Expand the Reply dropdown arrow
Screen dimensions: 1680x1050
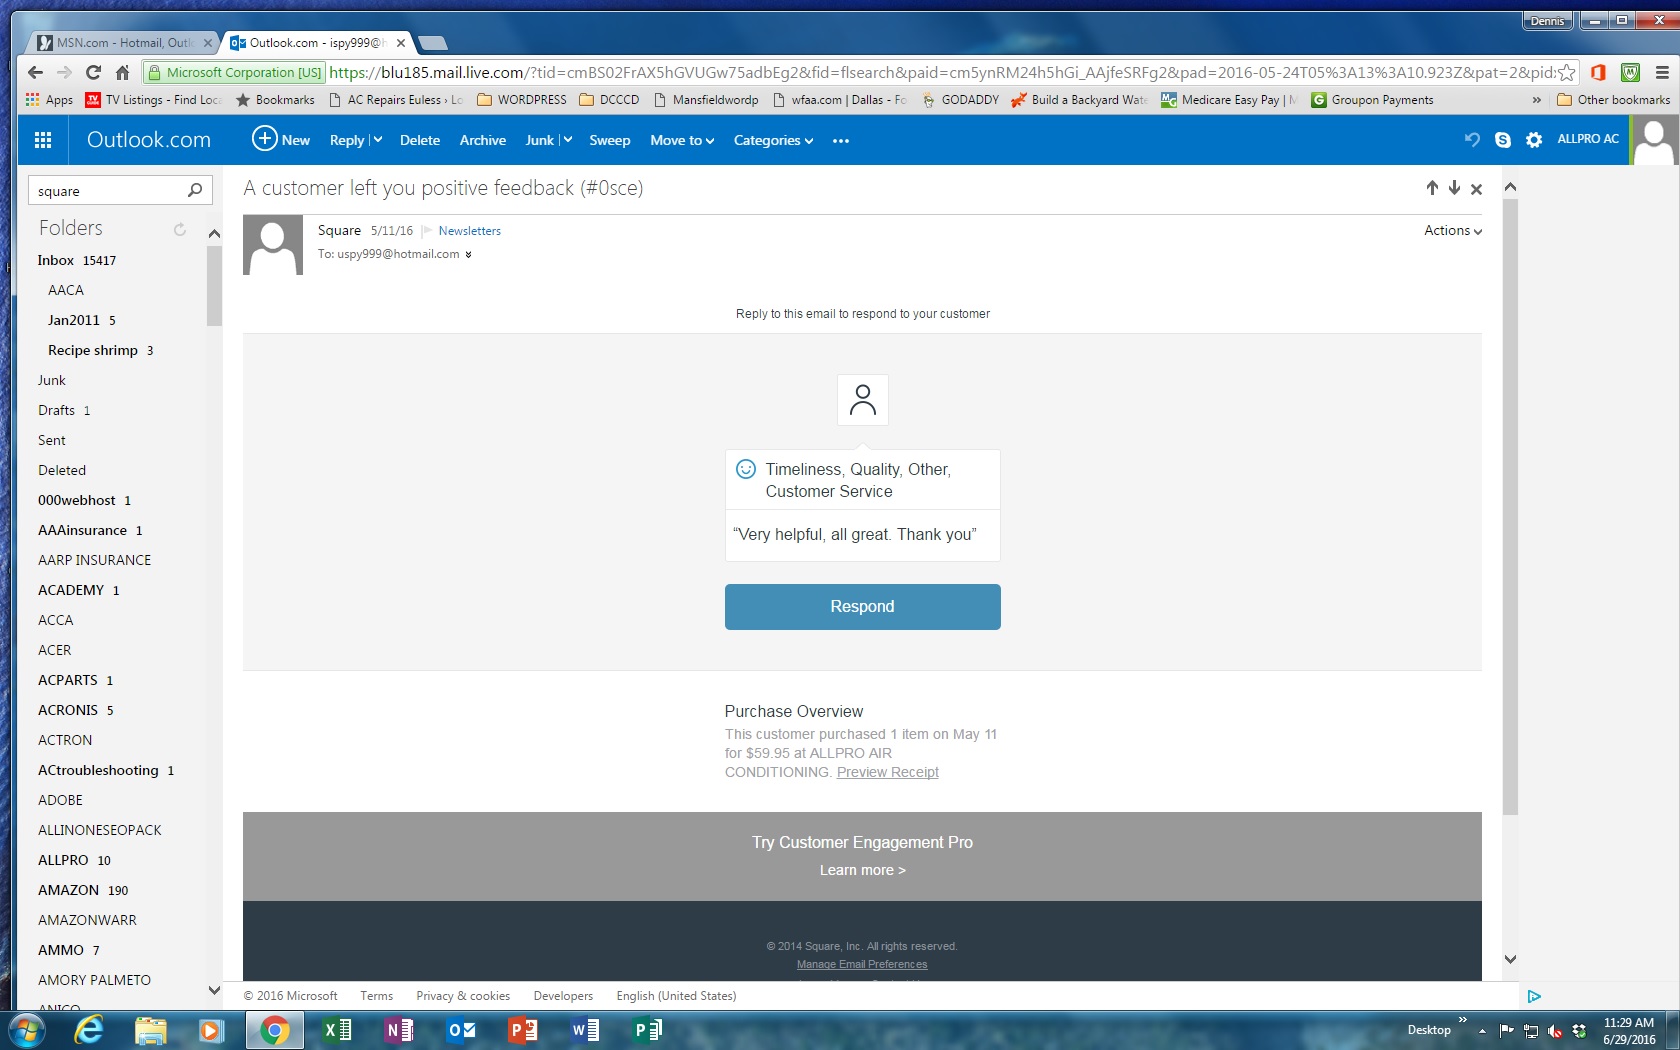pos(377,140)
